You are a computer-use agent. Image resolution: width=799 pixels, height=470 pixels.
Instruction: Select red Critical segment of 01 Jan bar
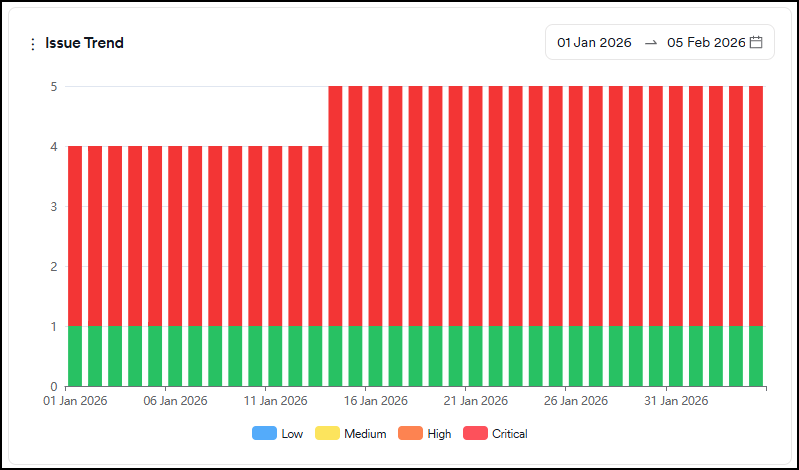click(75, 235)
